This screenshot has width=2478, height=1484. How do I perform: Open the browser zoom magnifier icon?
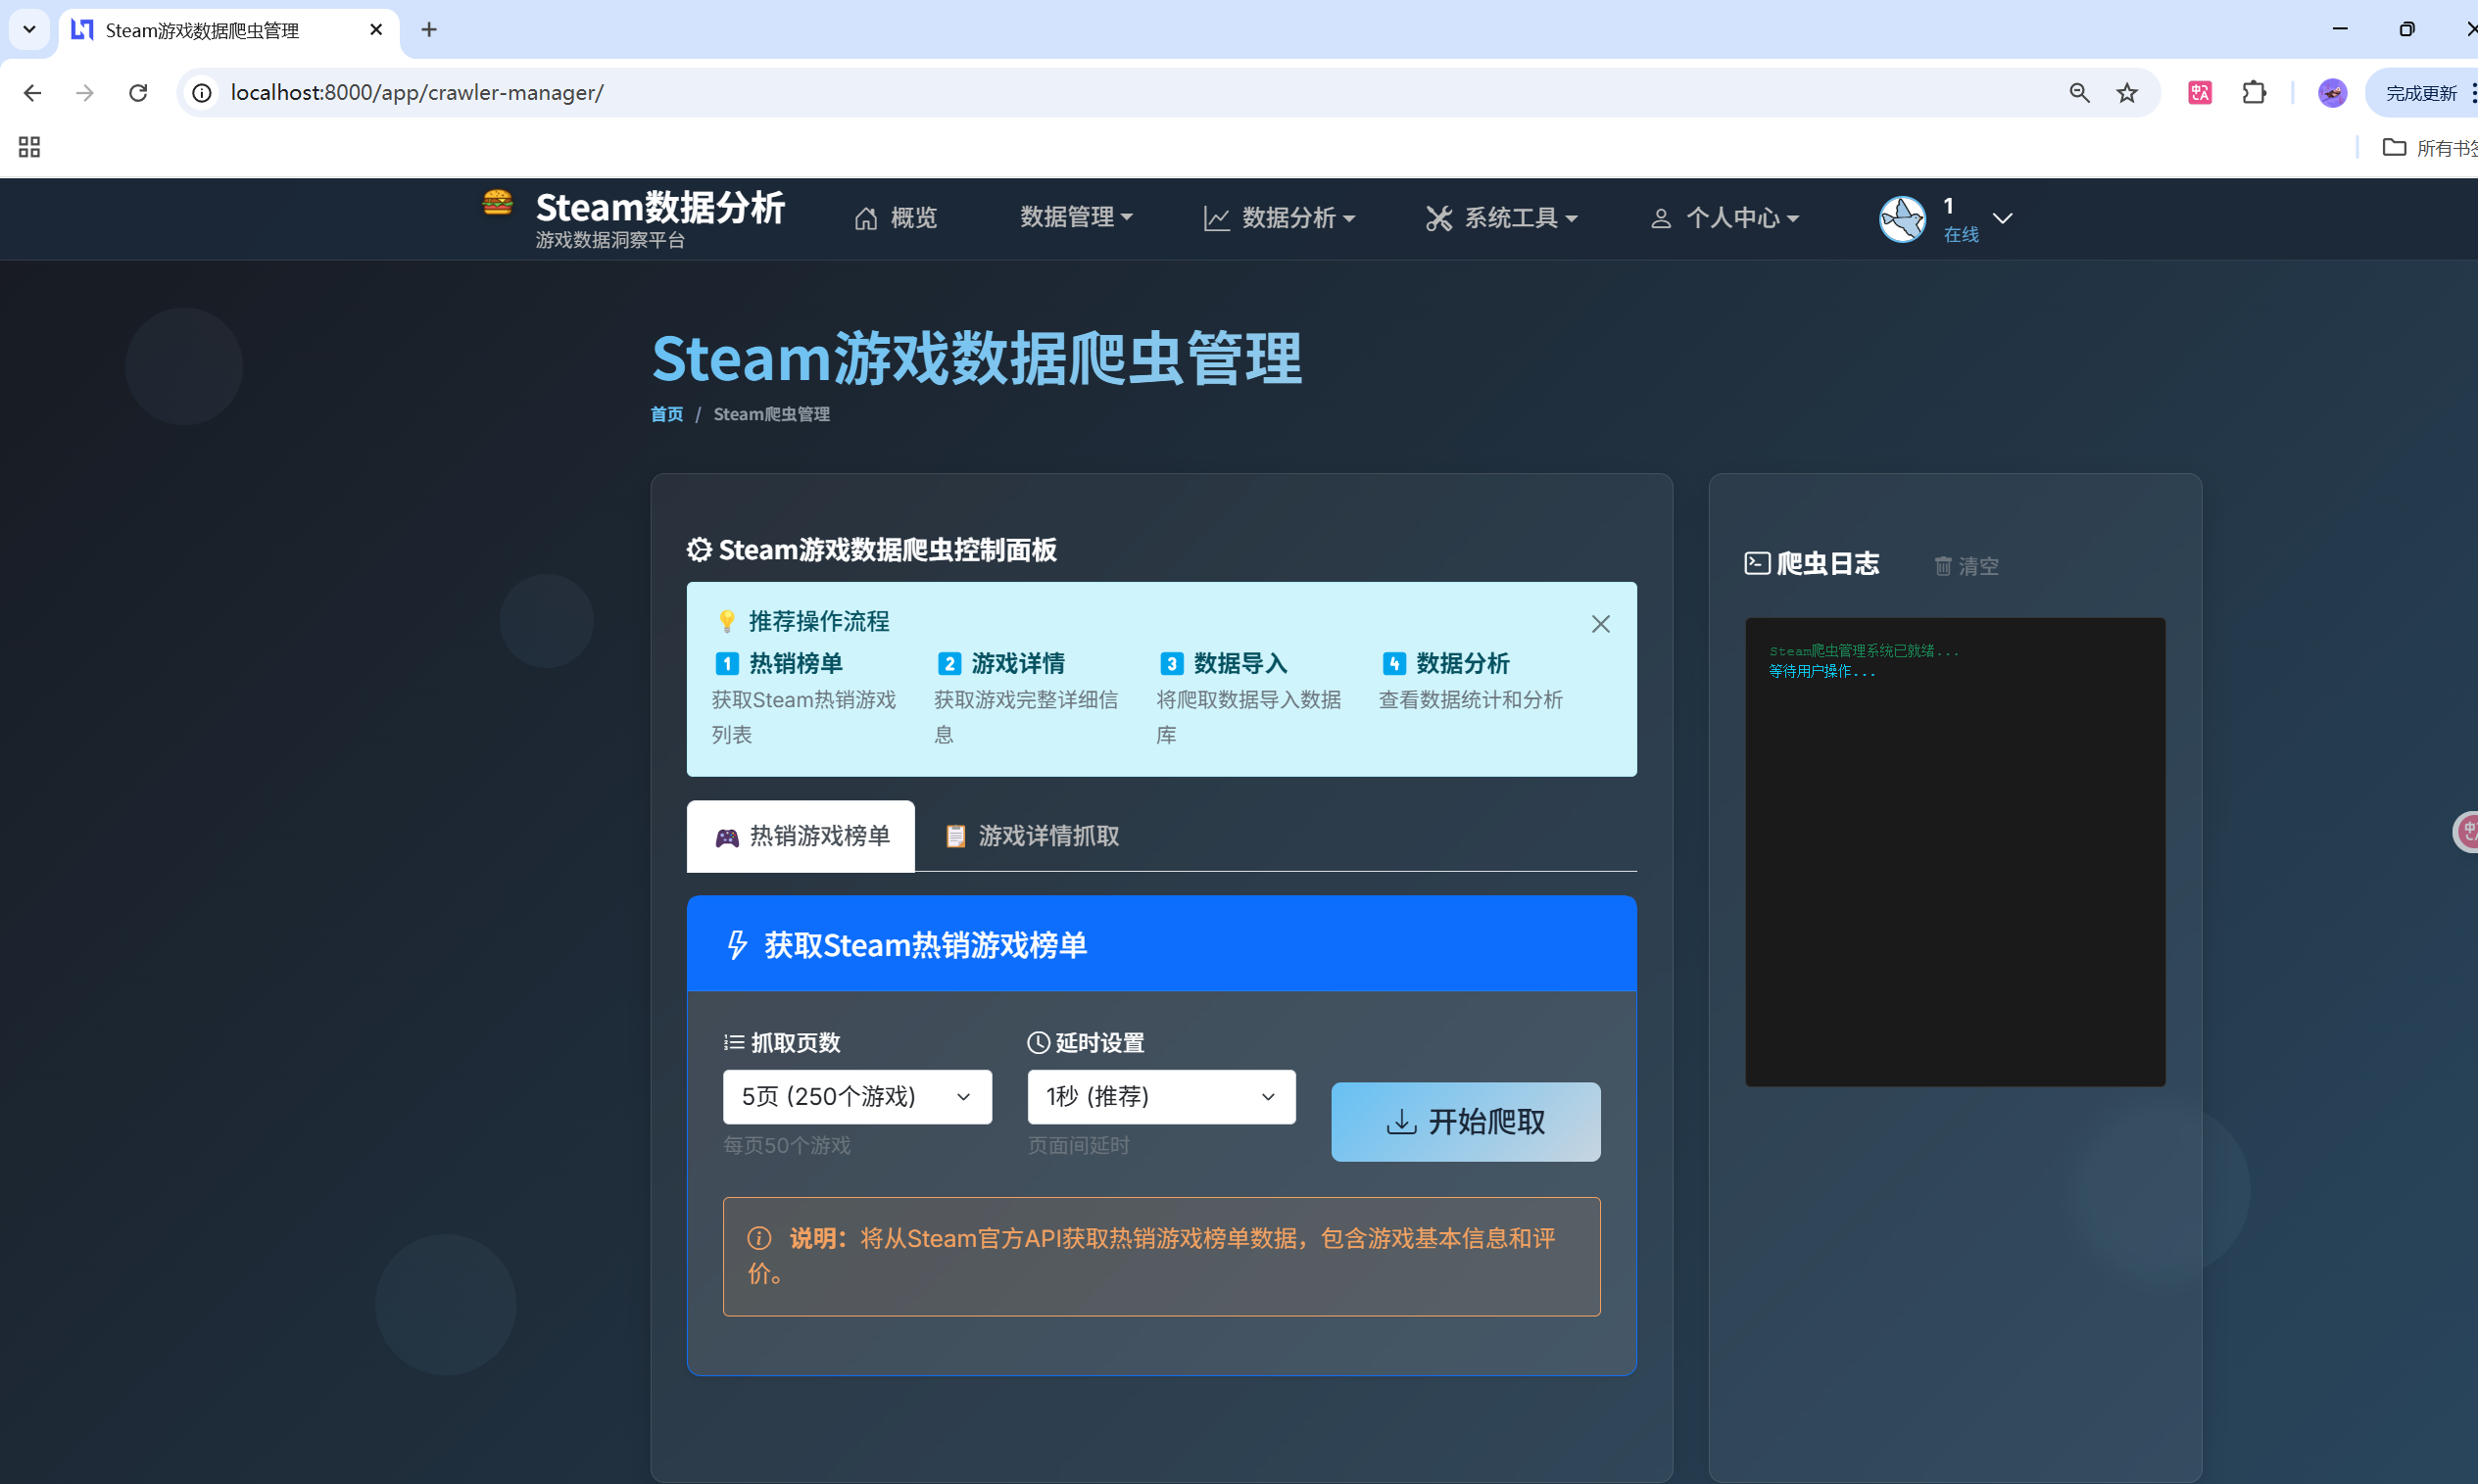tap(2079, 93)
